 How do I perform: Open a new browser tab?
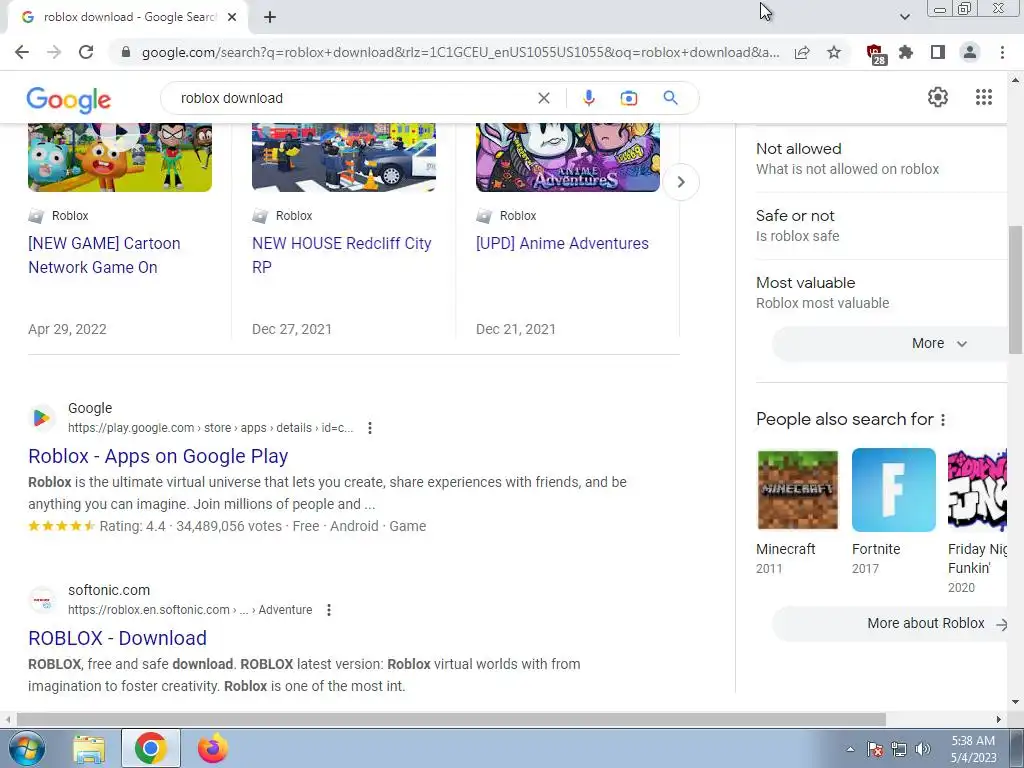pyautogui.click(x=270, y=17)
